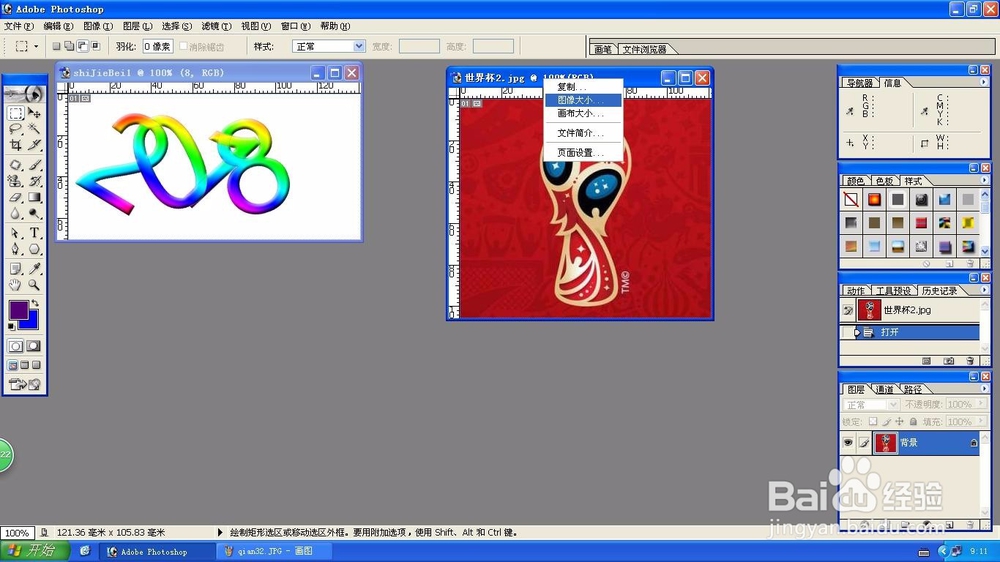Select the Path Selection arrow tool
Viewport: 1000px width, 562px height.
(16, 233)
